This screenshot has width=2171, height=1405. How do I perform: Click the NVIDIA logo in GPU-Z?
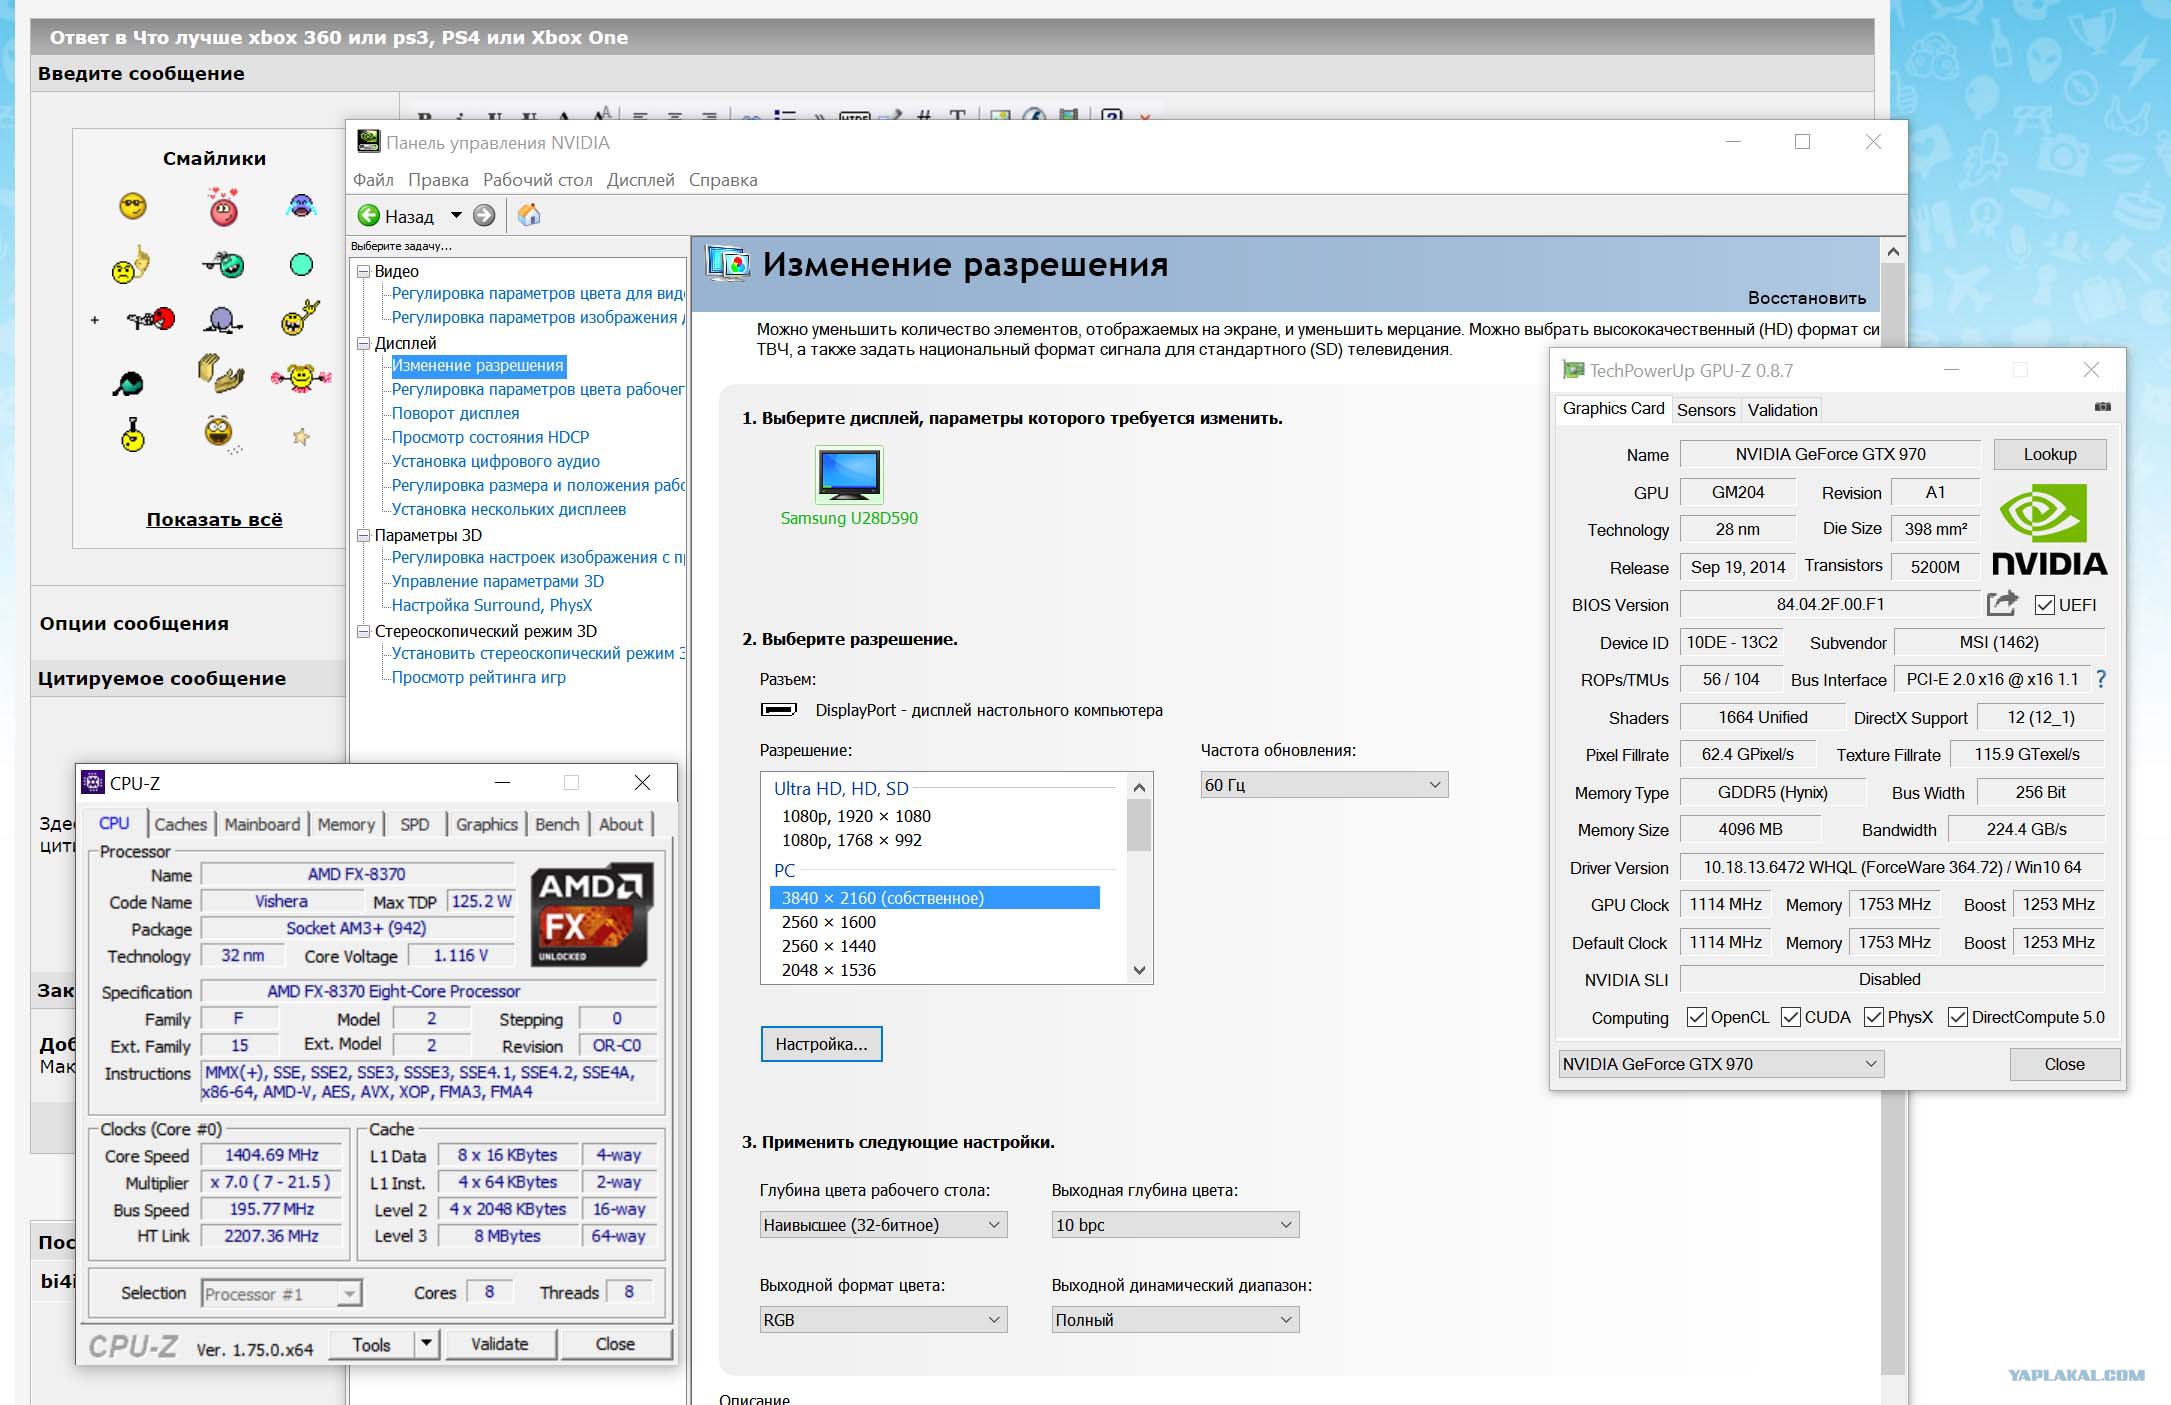2049,529
